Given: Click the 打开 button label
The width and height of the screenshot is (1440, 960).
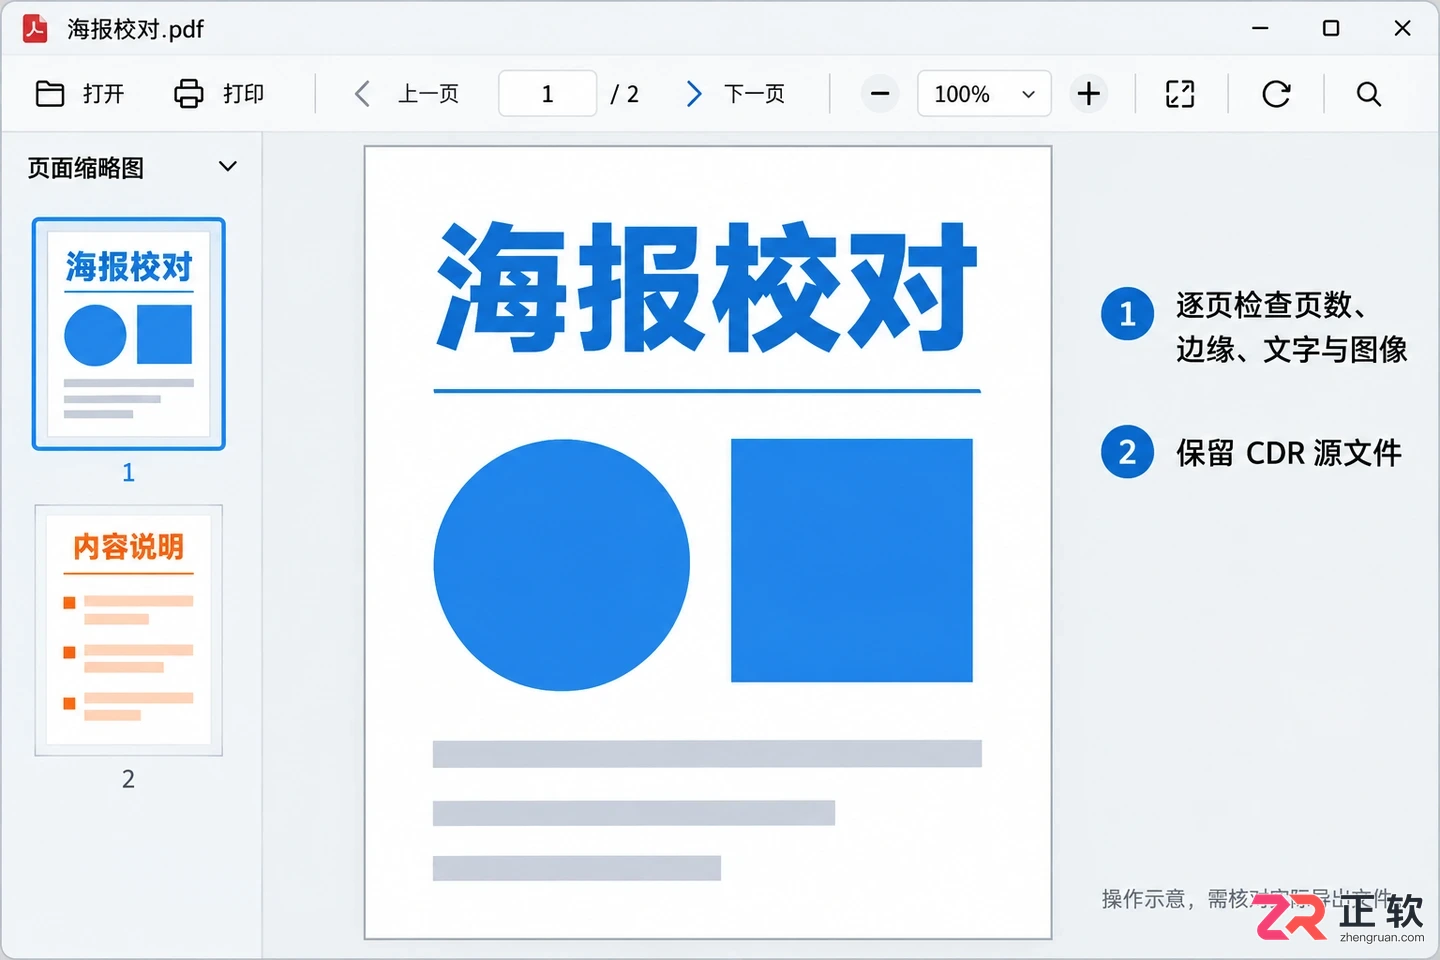Looking at the screenshot, I should (x=104, y=94).
